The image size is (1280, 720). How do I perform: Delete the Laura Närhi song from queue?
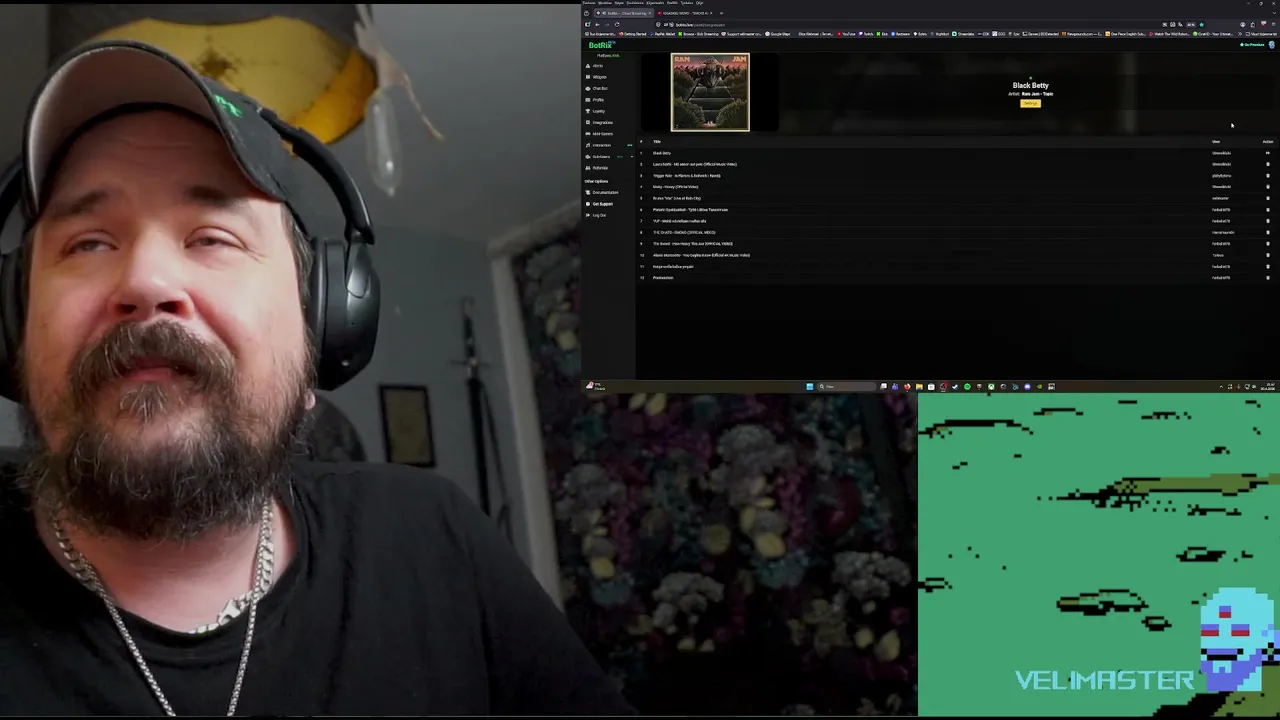click(x=1268, y=164)
